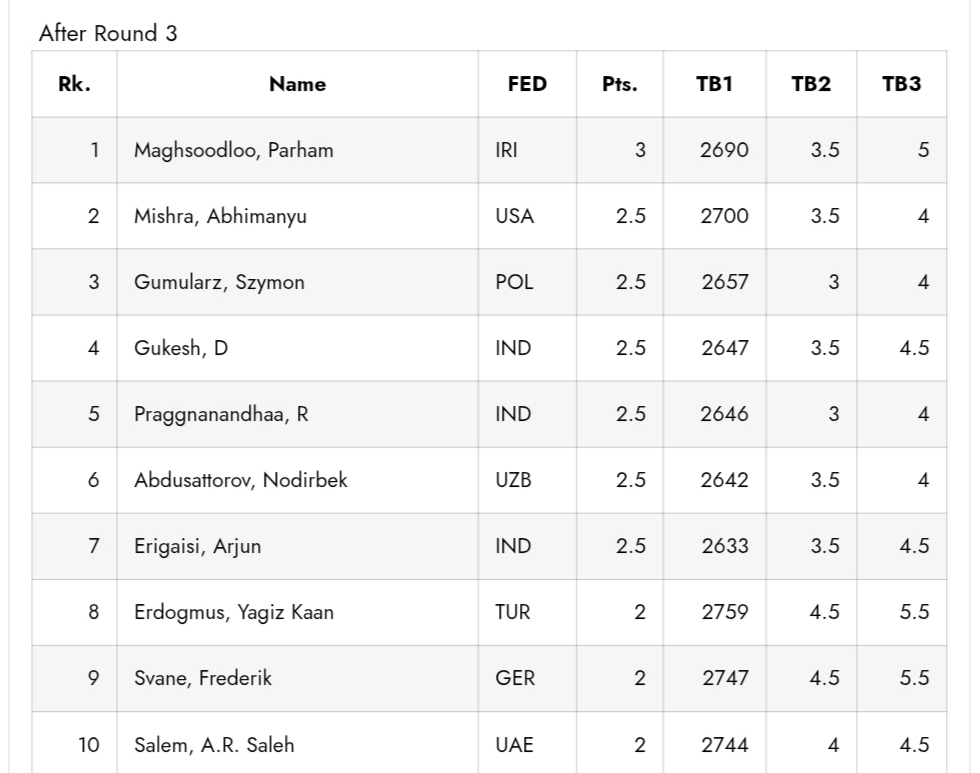Click on Gukesh, D name cell
980x773 pixels.
point(181,349)
